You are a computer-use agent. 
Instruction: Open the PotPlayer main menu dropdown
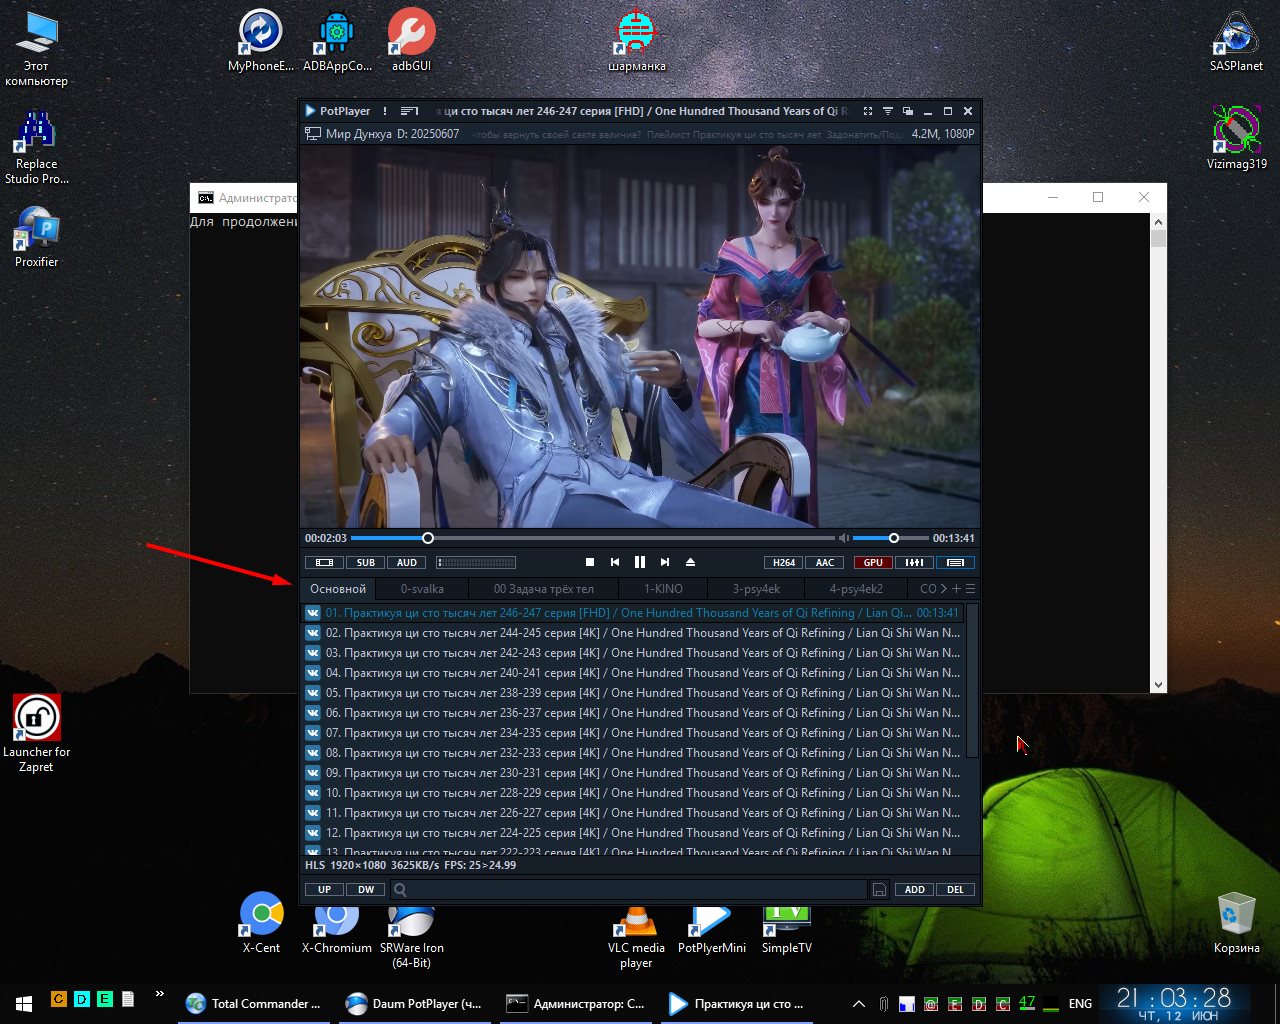click(x=337, y=111)
